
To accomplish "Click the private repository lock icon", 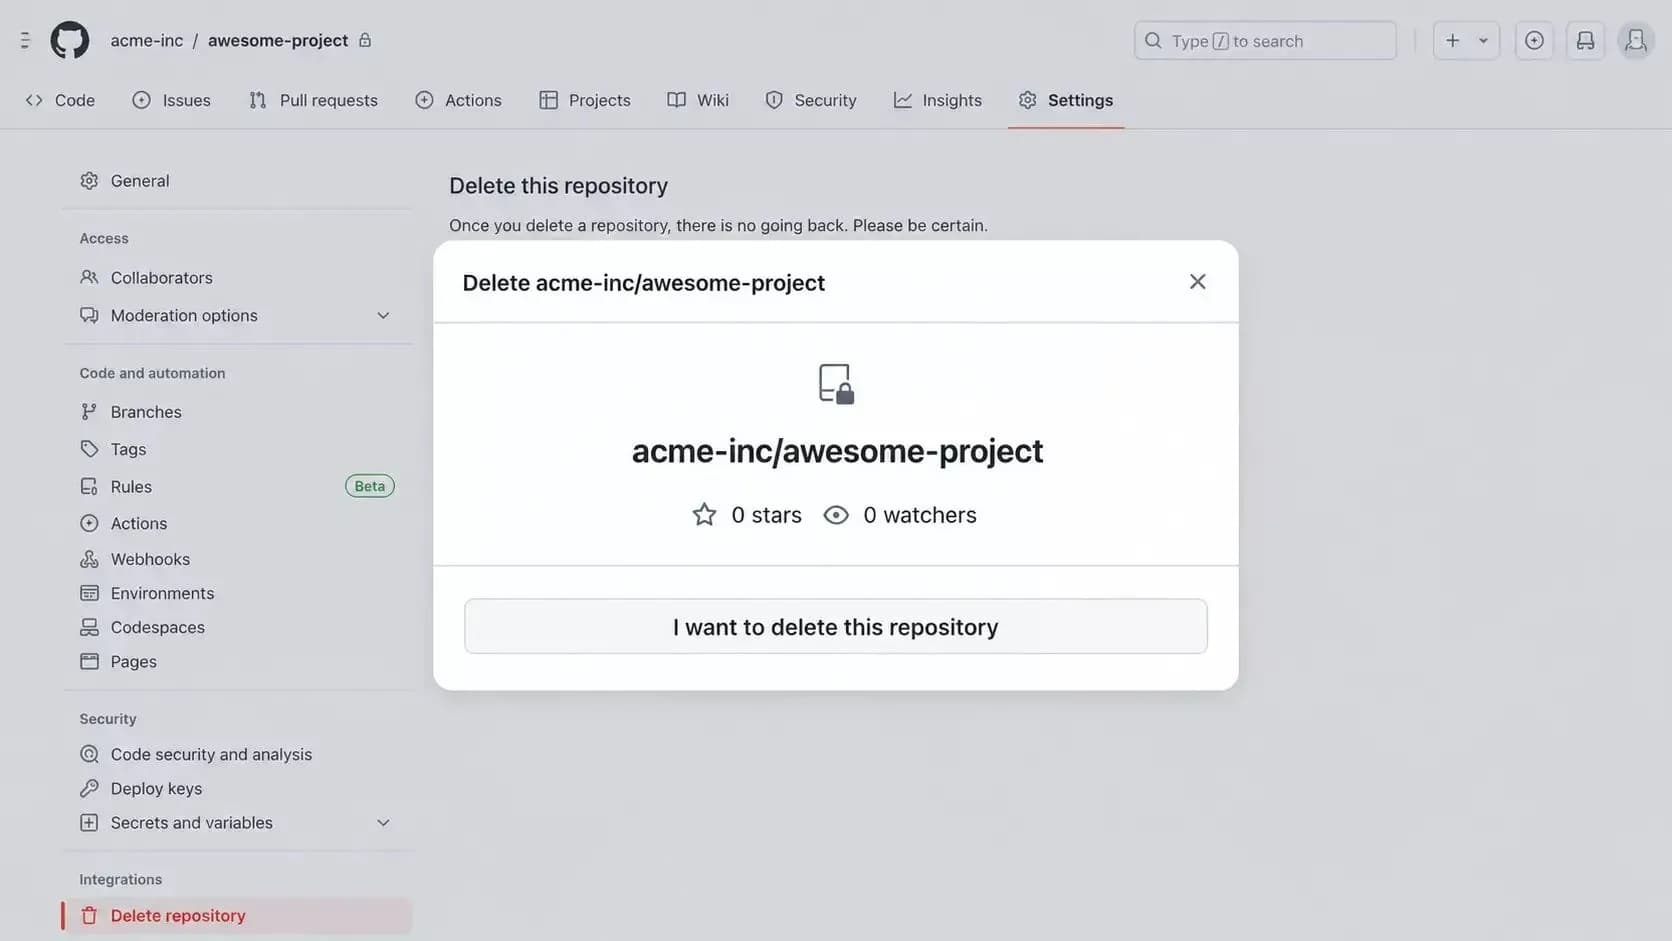I will pos(365,40).
